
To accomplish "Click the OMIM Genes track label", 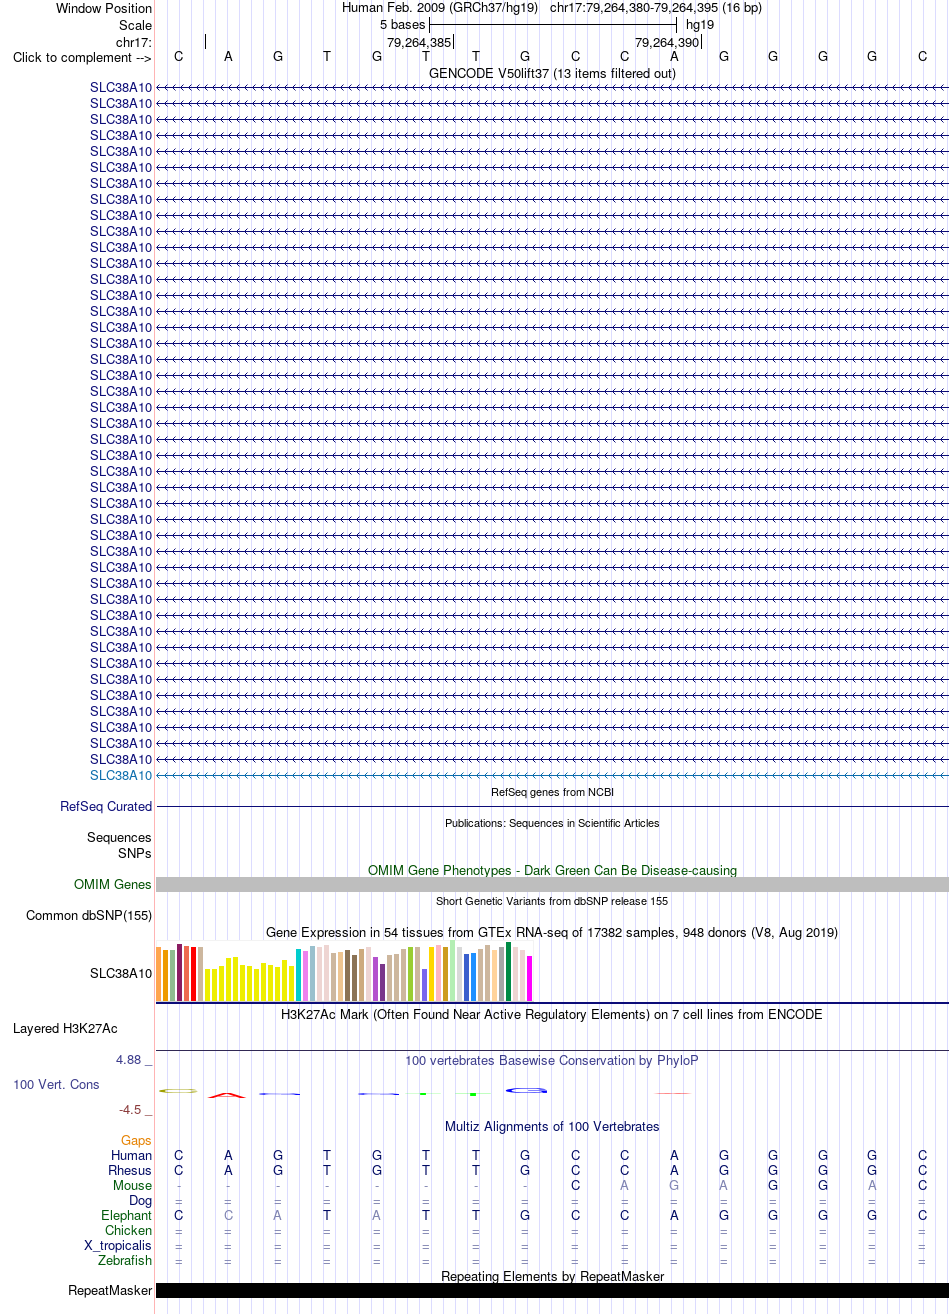I will pyautogui.click(x=113, y=885).
